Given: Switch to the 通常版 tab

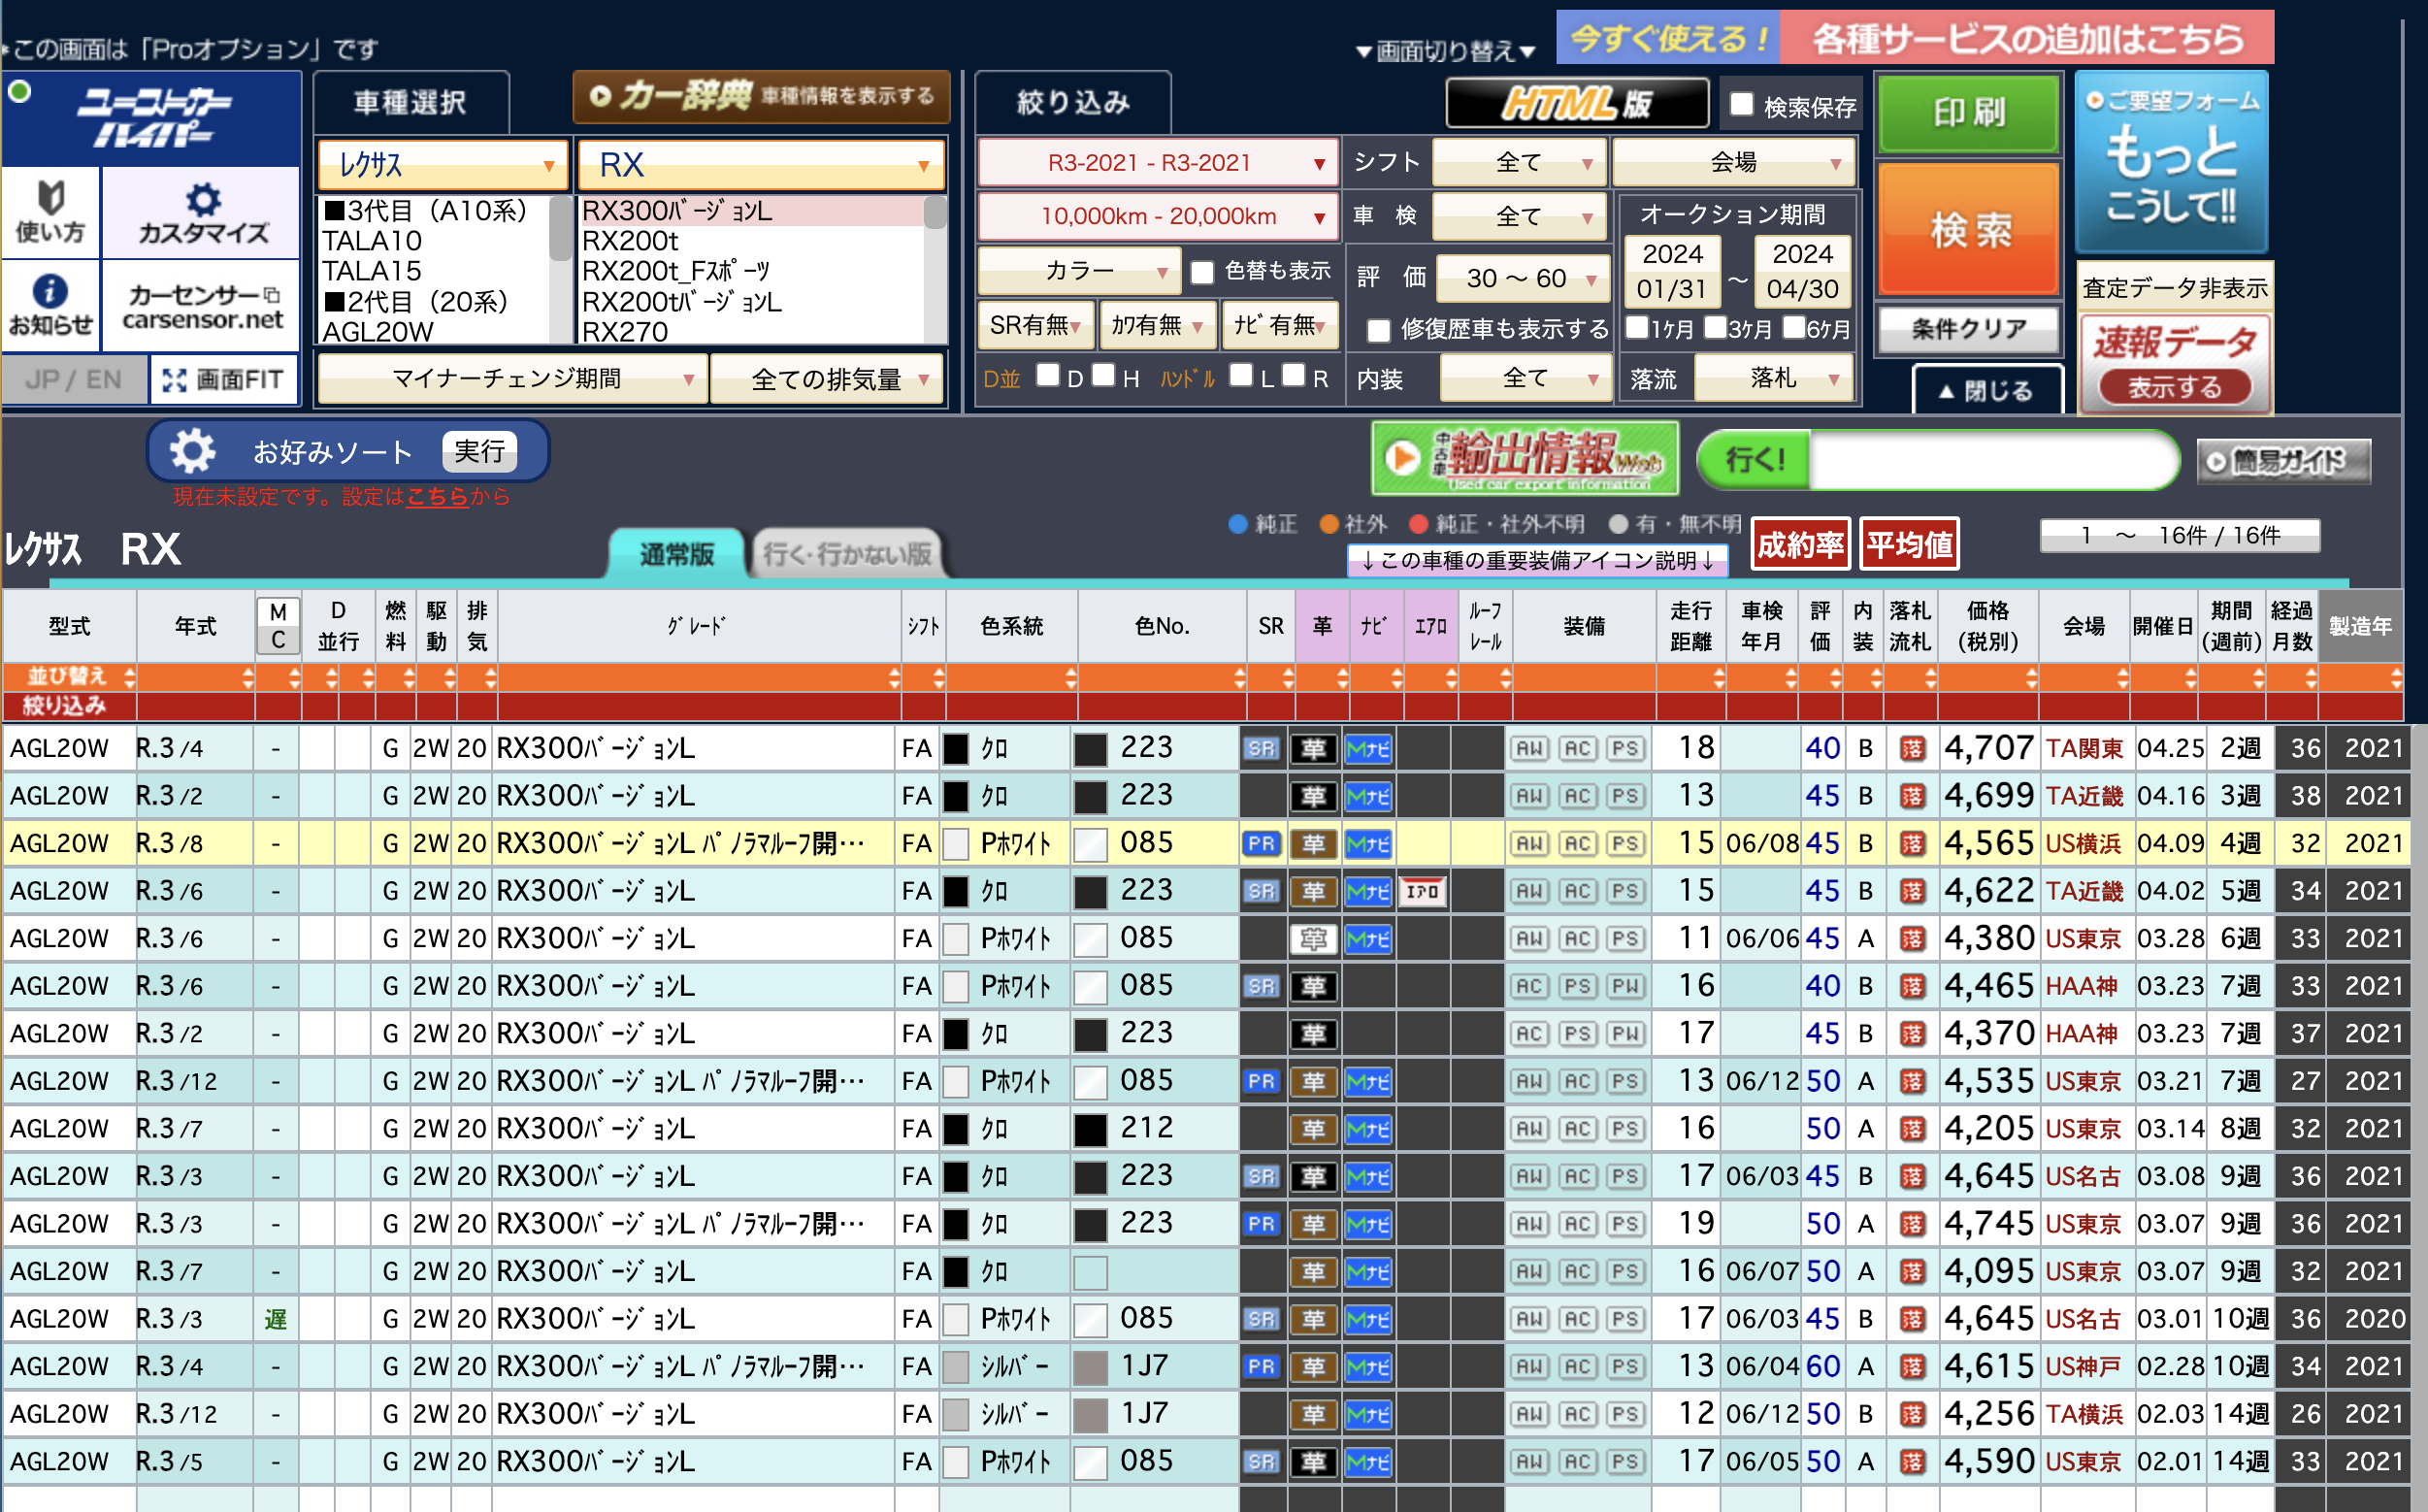Looking at the screenshot, I should pos(677,554).
